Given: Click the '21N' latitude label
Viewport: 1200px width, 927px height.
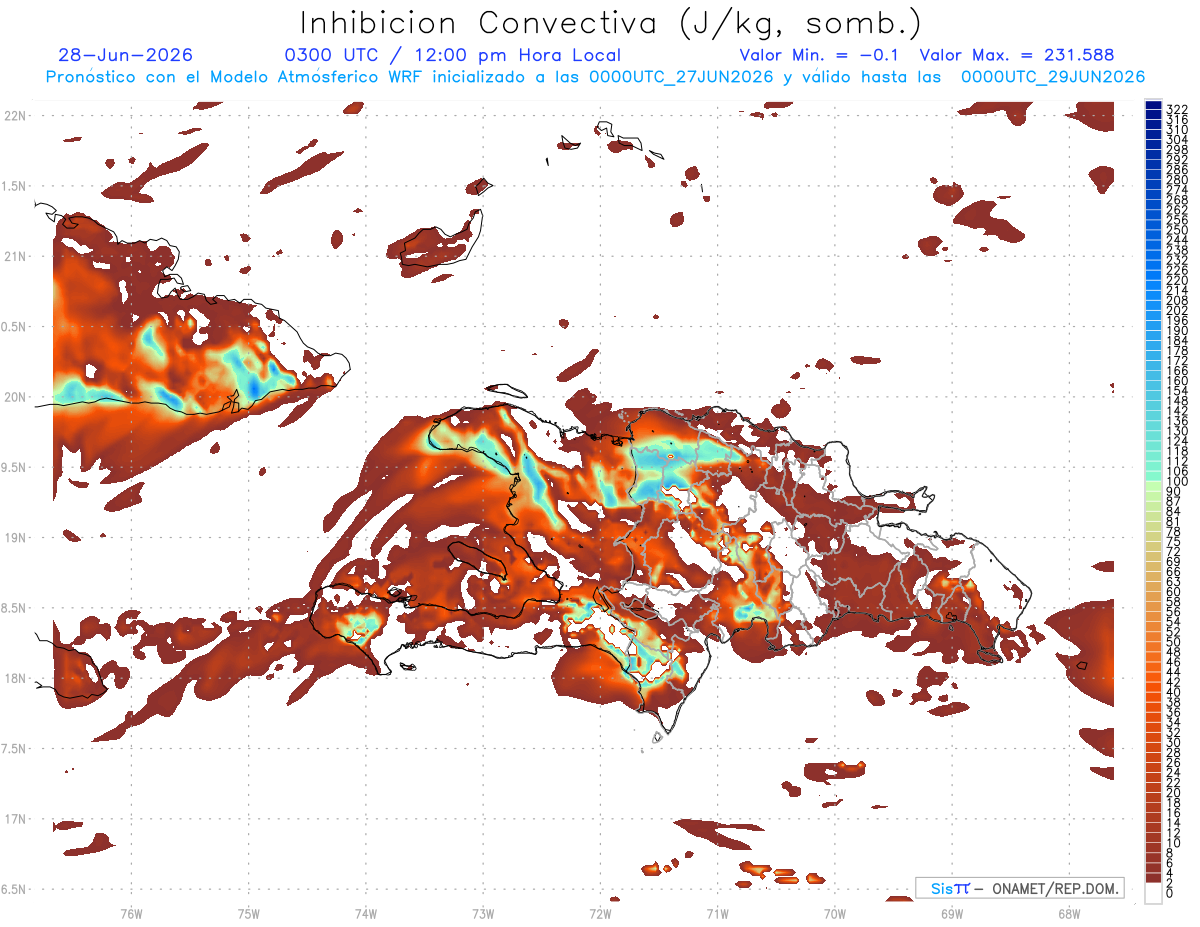Looking at the screenshot, I should tap(14, 256).
